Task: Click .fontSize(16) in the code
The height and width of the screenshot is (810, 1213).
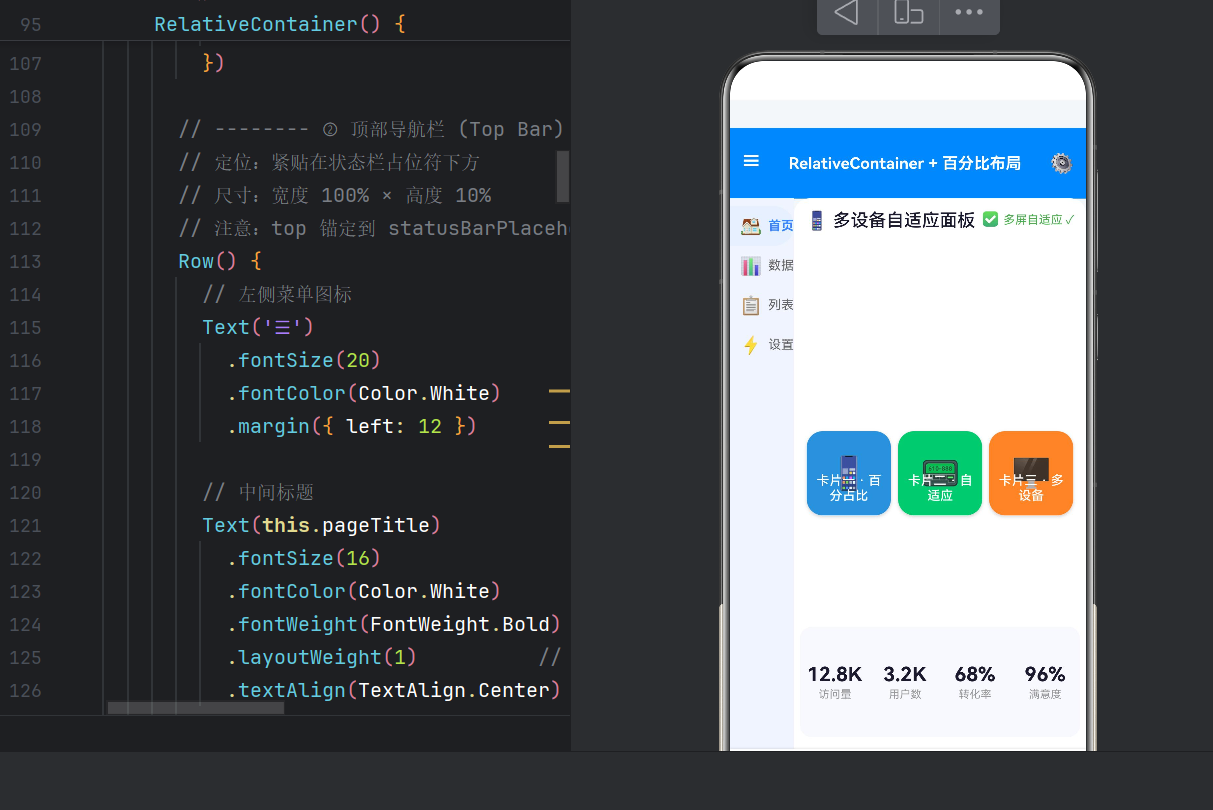Action: tap(304, 558)
